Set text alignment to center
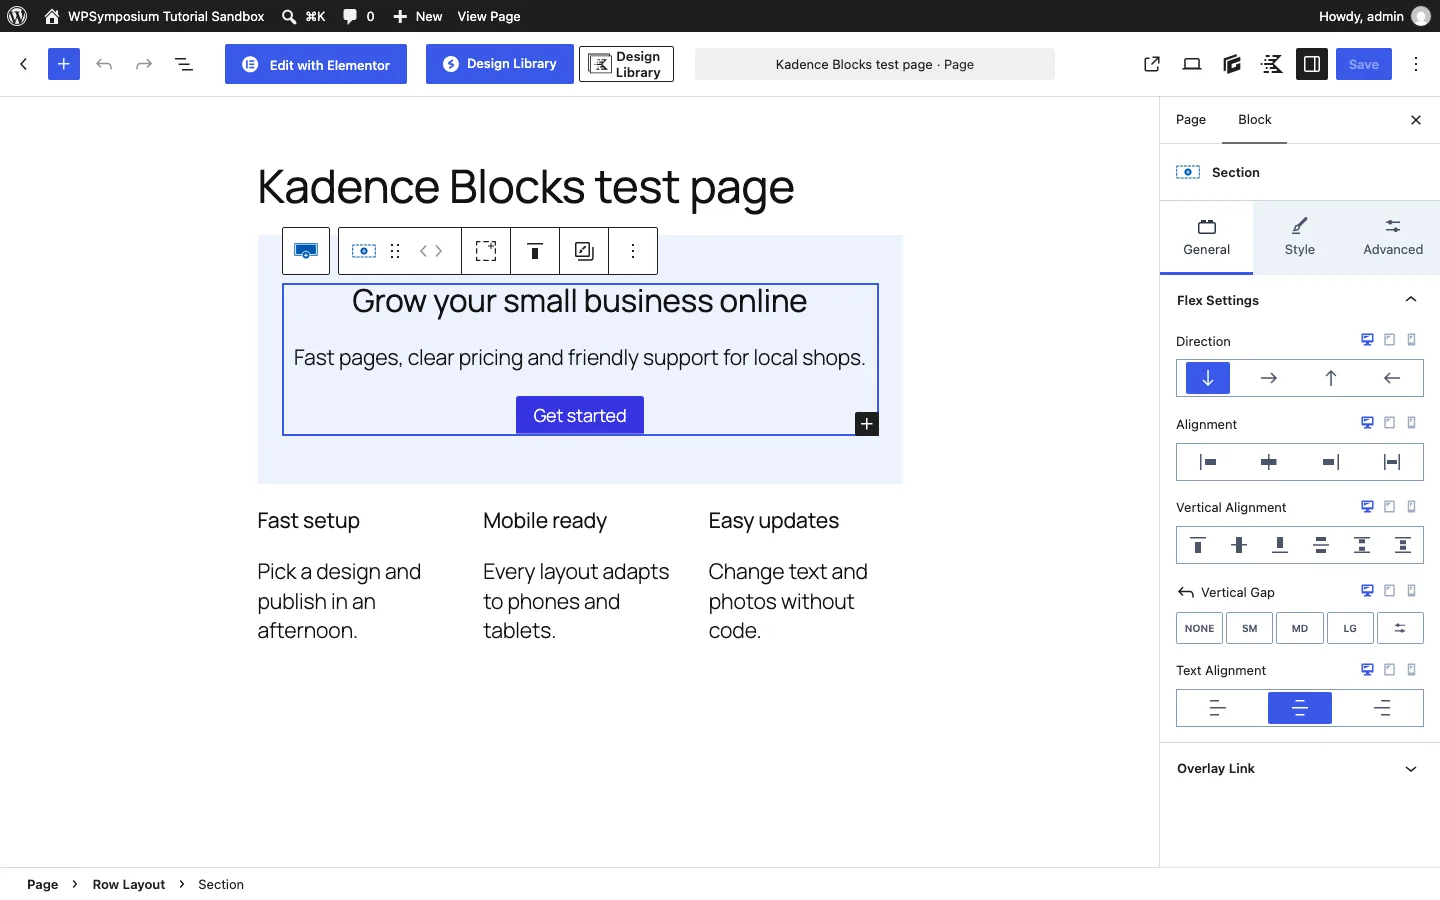The height and width of the screenshot is (900, 1440). tap(1300, 708)
